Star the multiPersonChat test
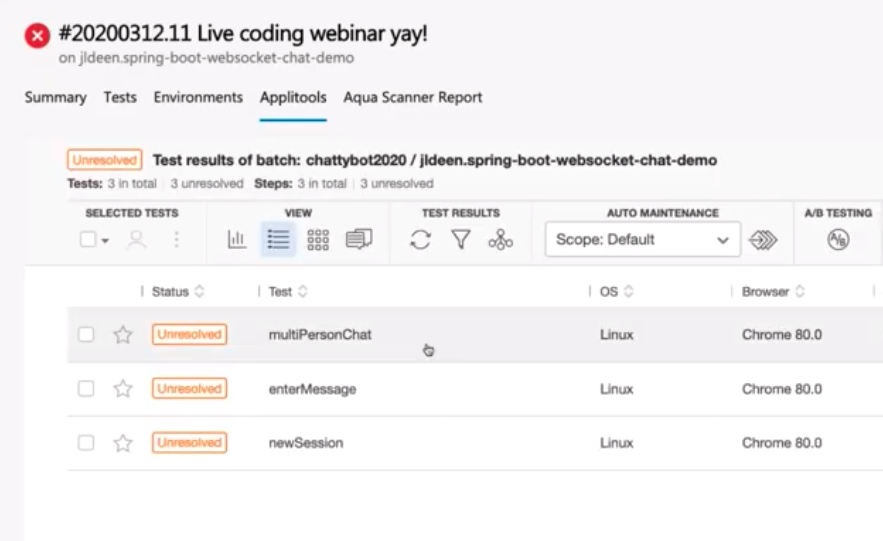883x541 pixels. pyautogui.click(x=123, y=335)
